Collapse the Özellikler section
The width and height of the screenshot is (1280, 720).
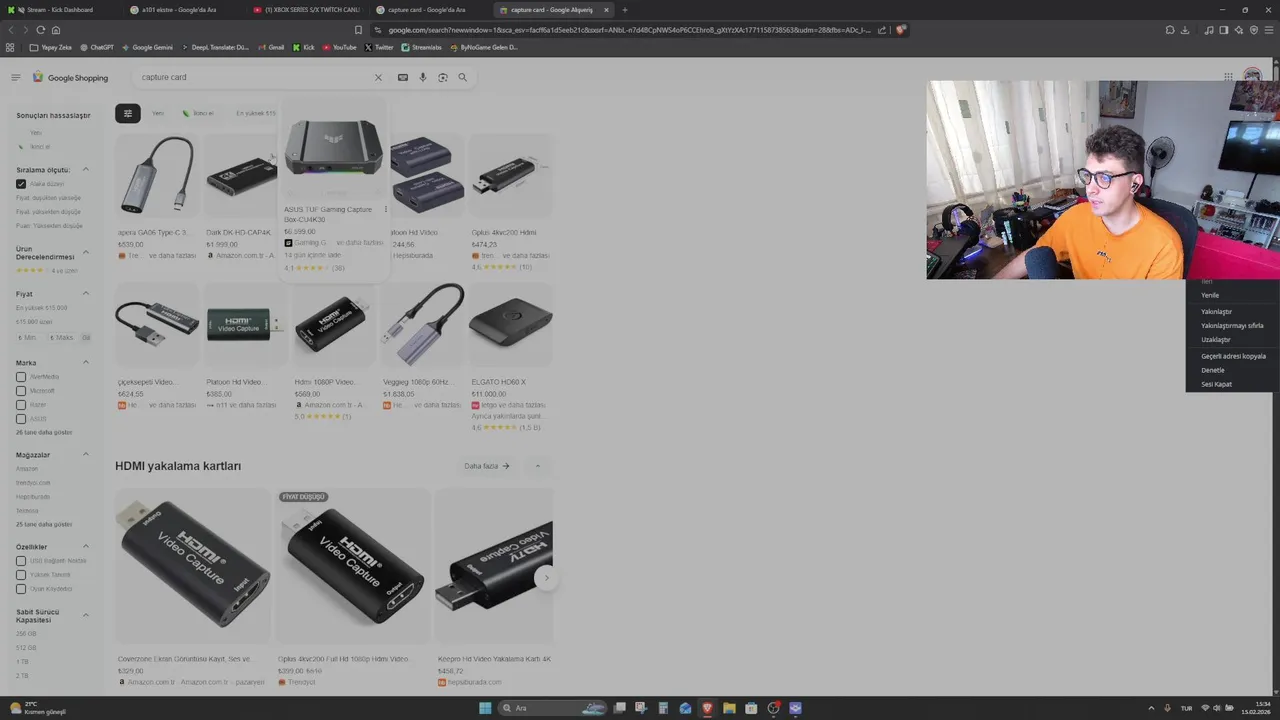86,547
